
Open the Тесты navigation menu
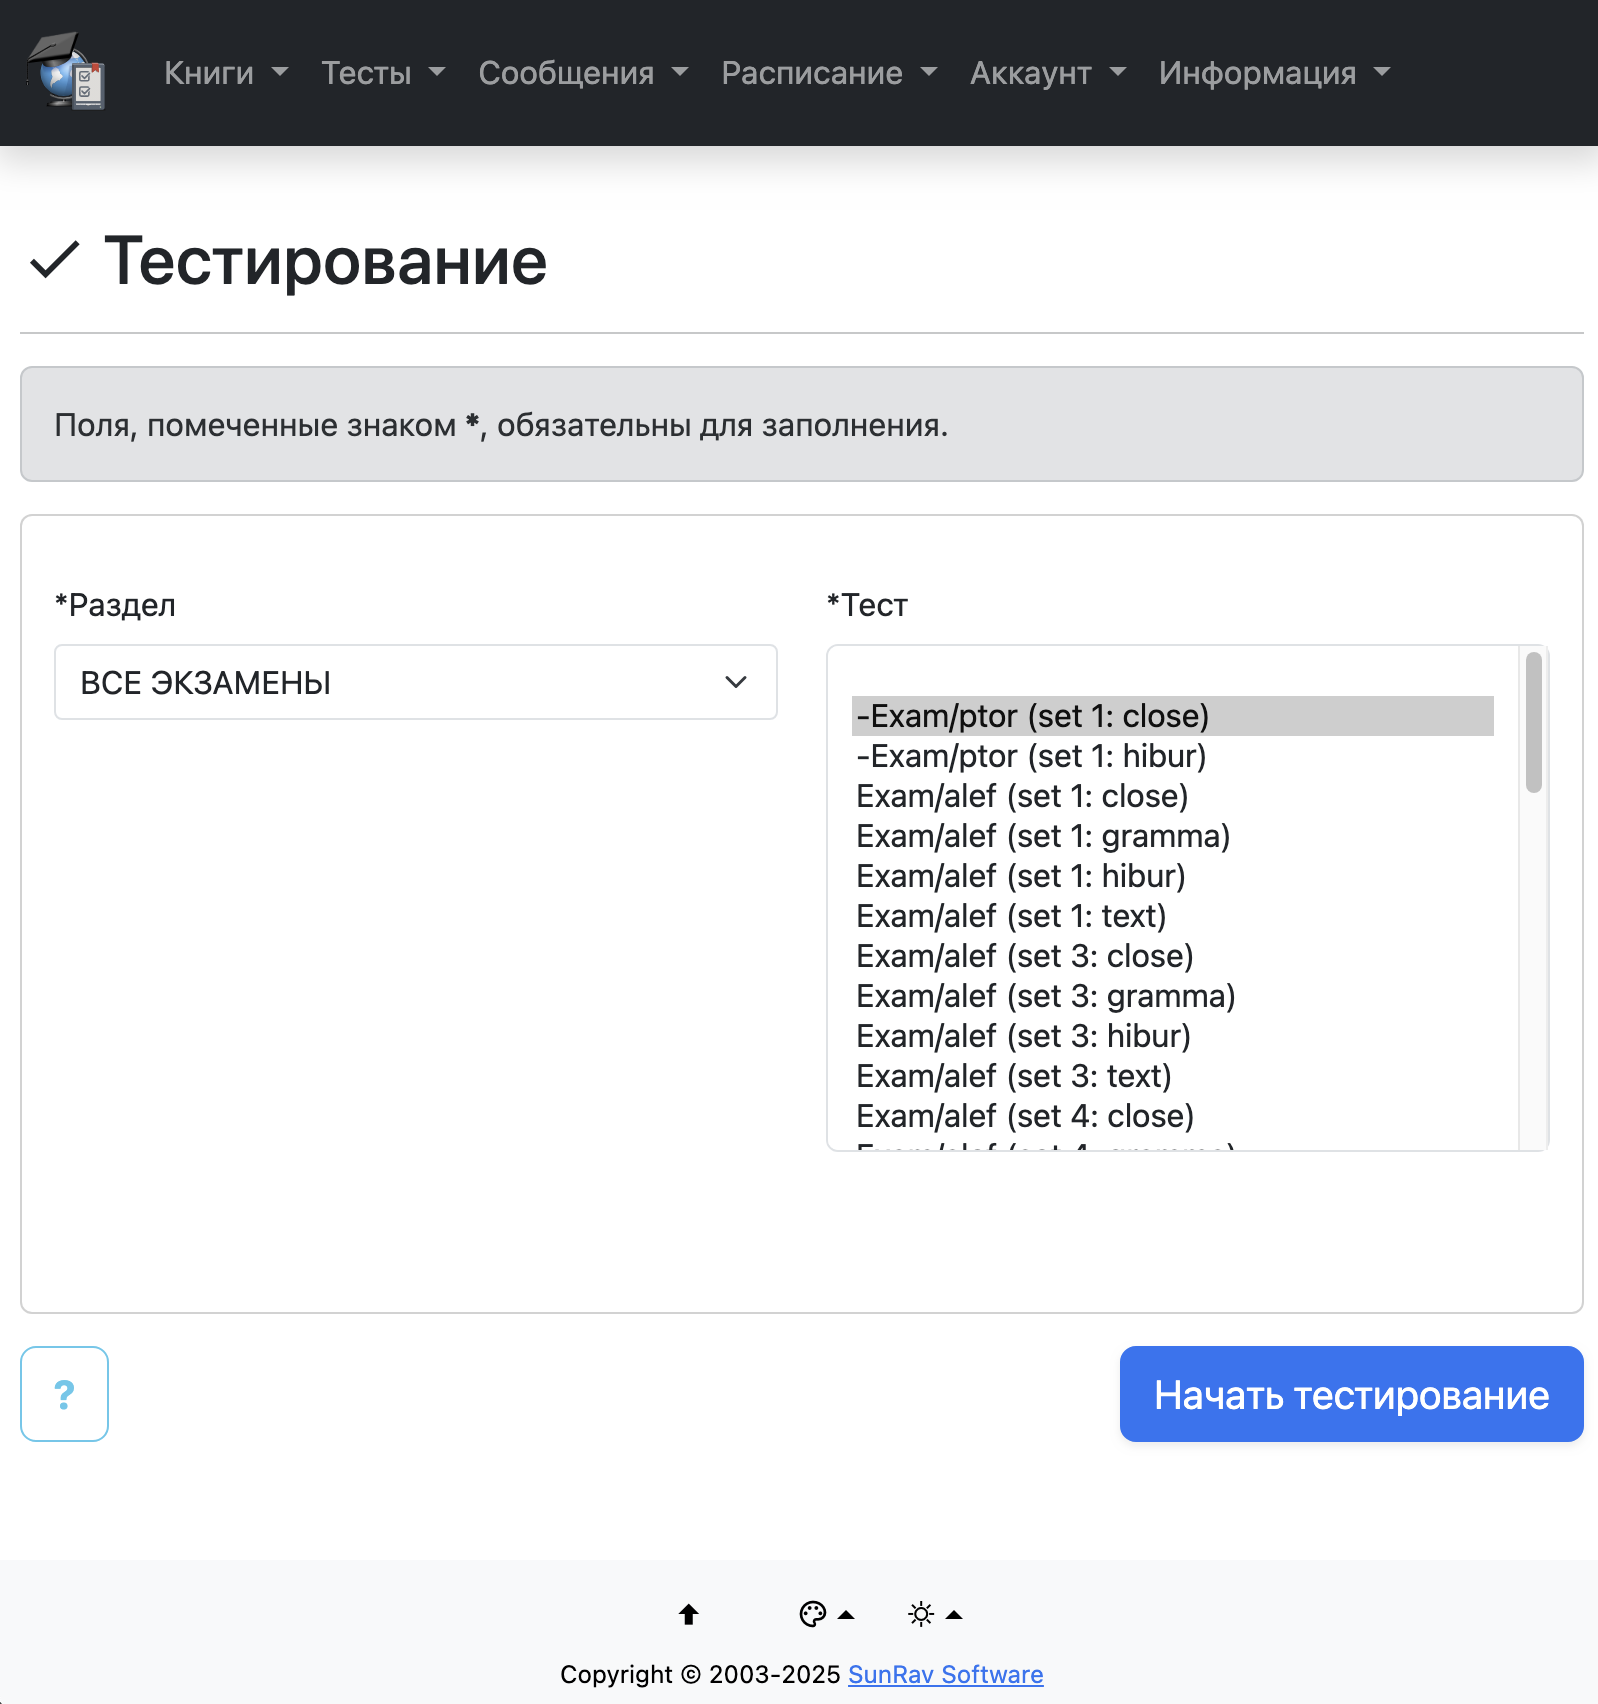coord(383,73)
